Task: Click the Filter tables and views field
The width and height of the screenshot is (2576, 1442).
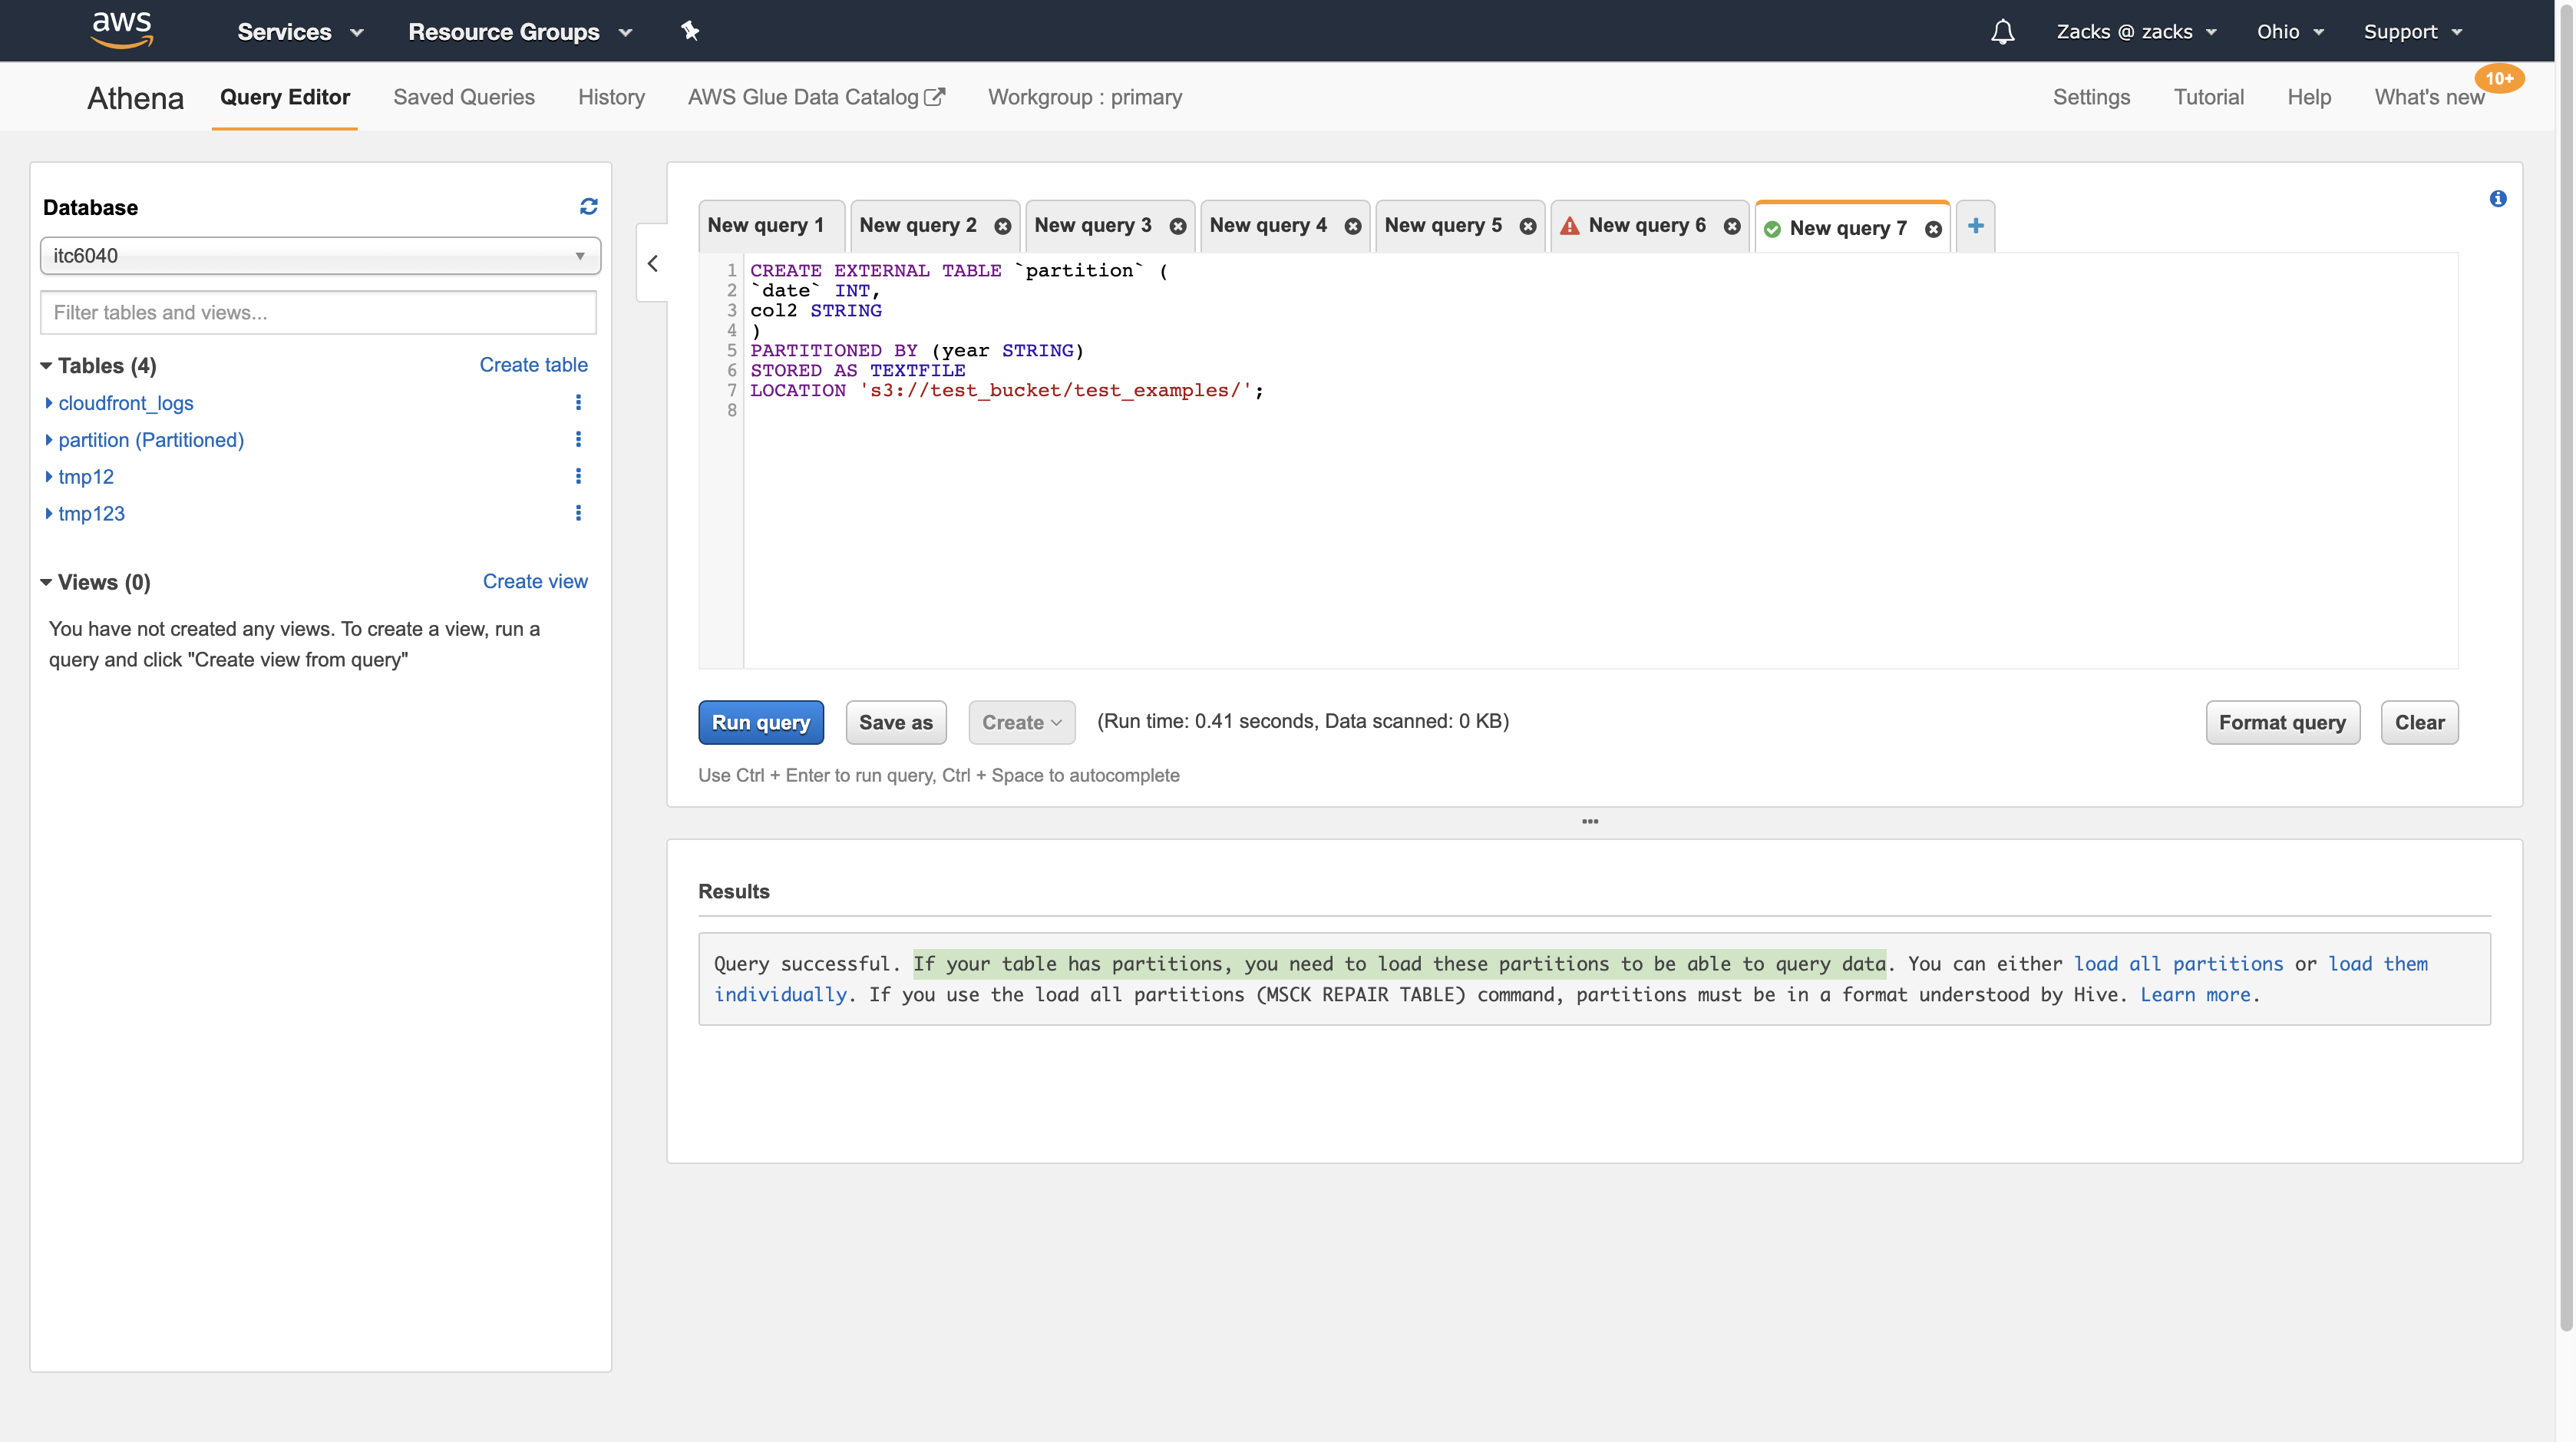Action: (x=318, y=312)
